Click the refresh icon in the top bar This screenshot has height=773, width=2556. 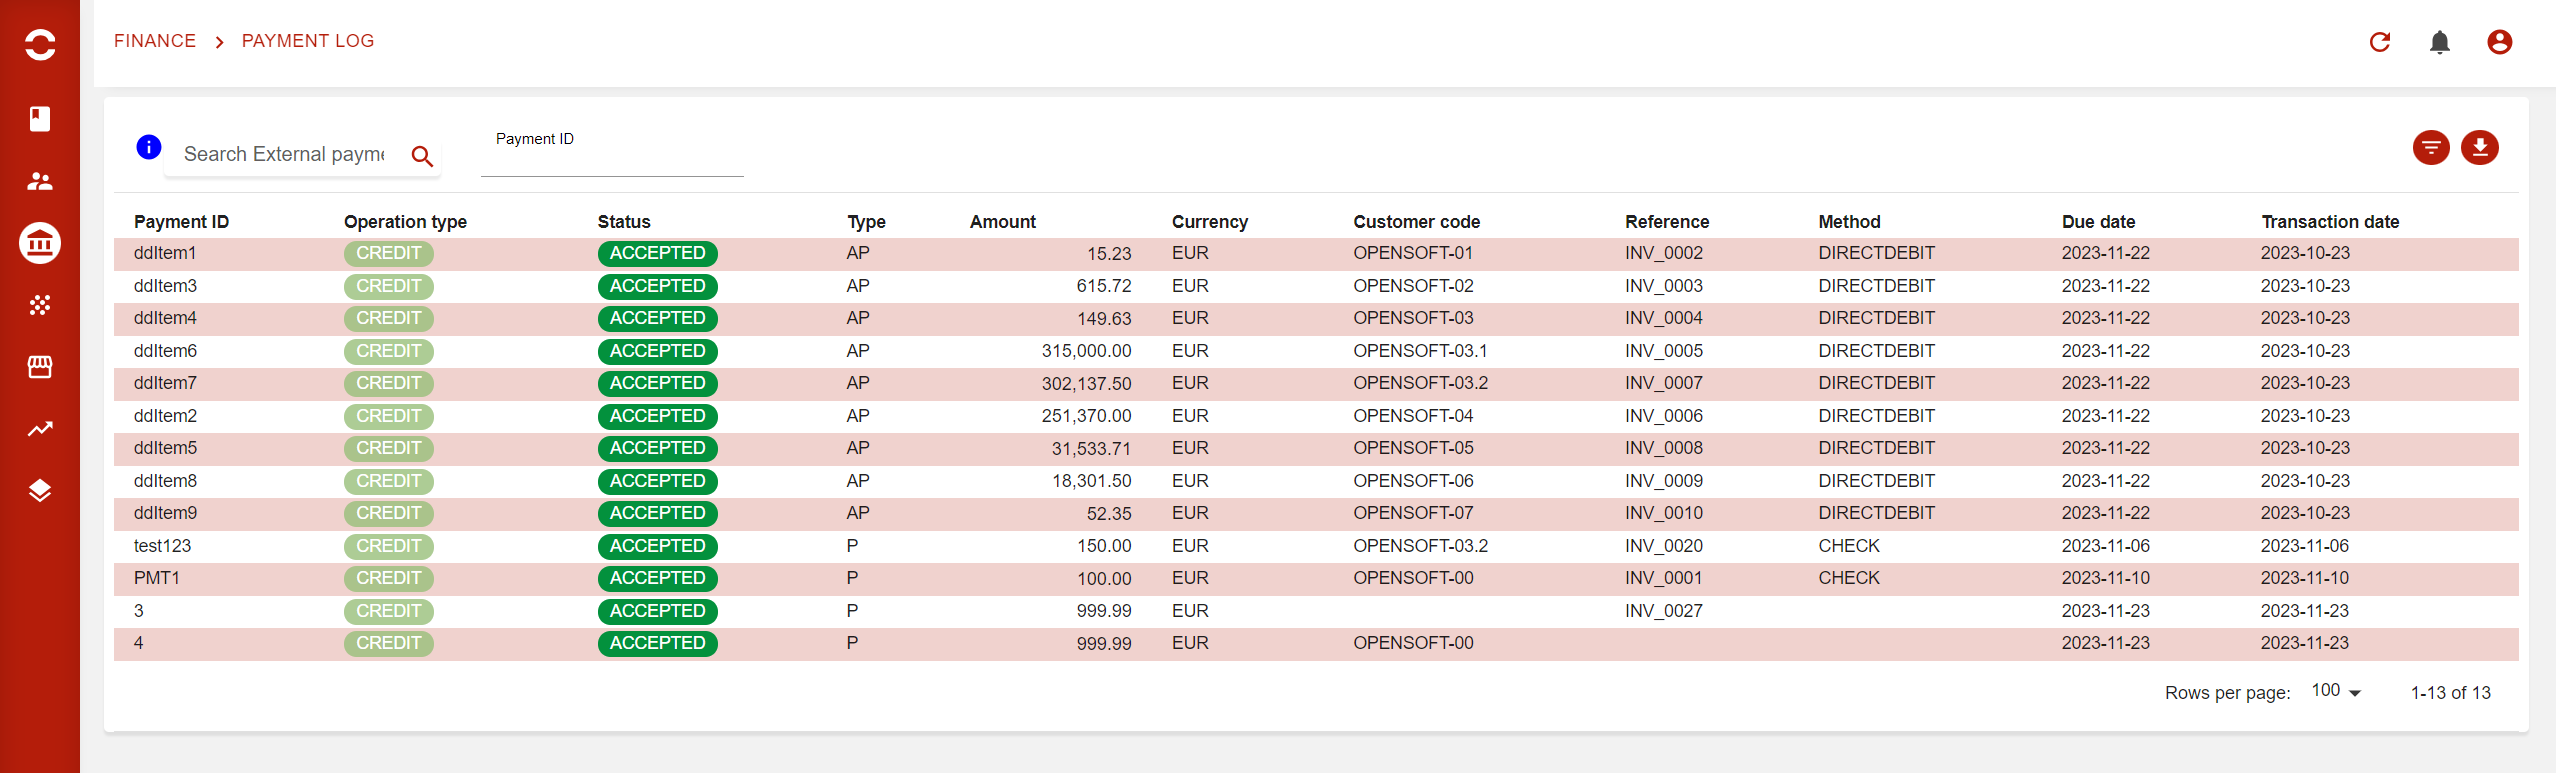[2379, 42]
